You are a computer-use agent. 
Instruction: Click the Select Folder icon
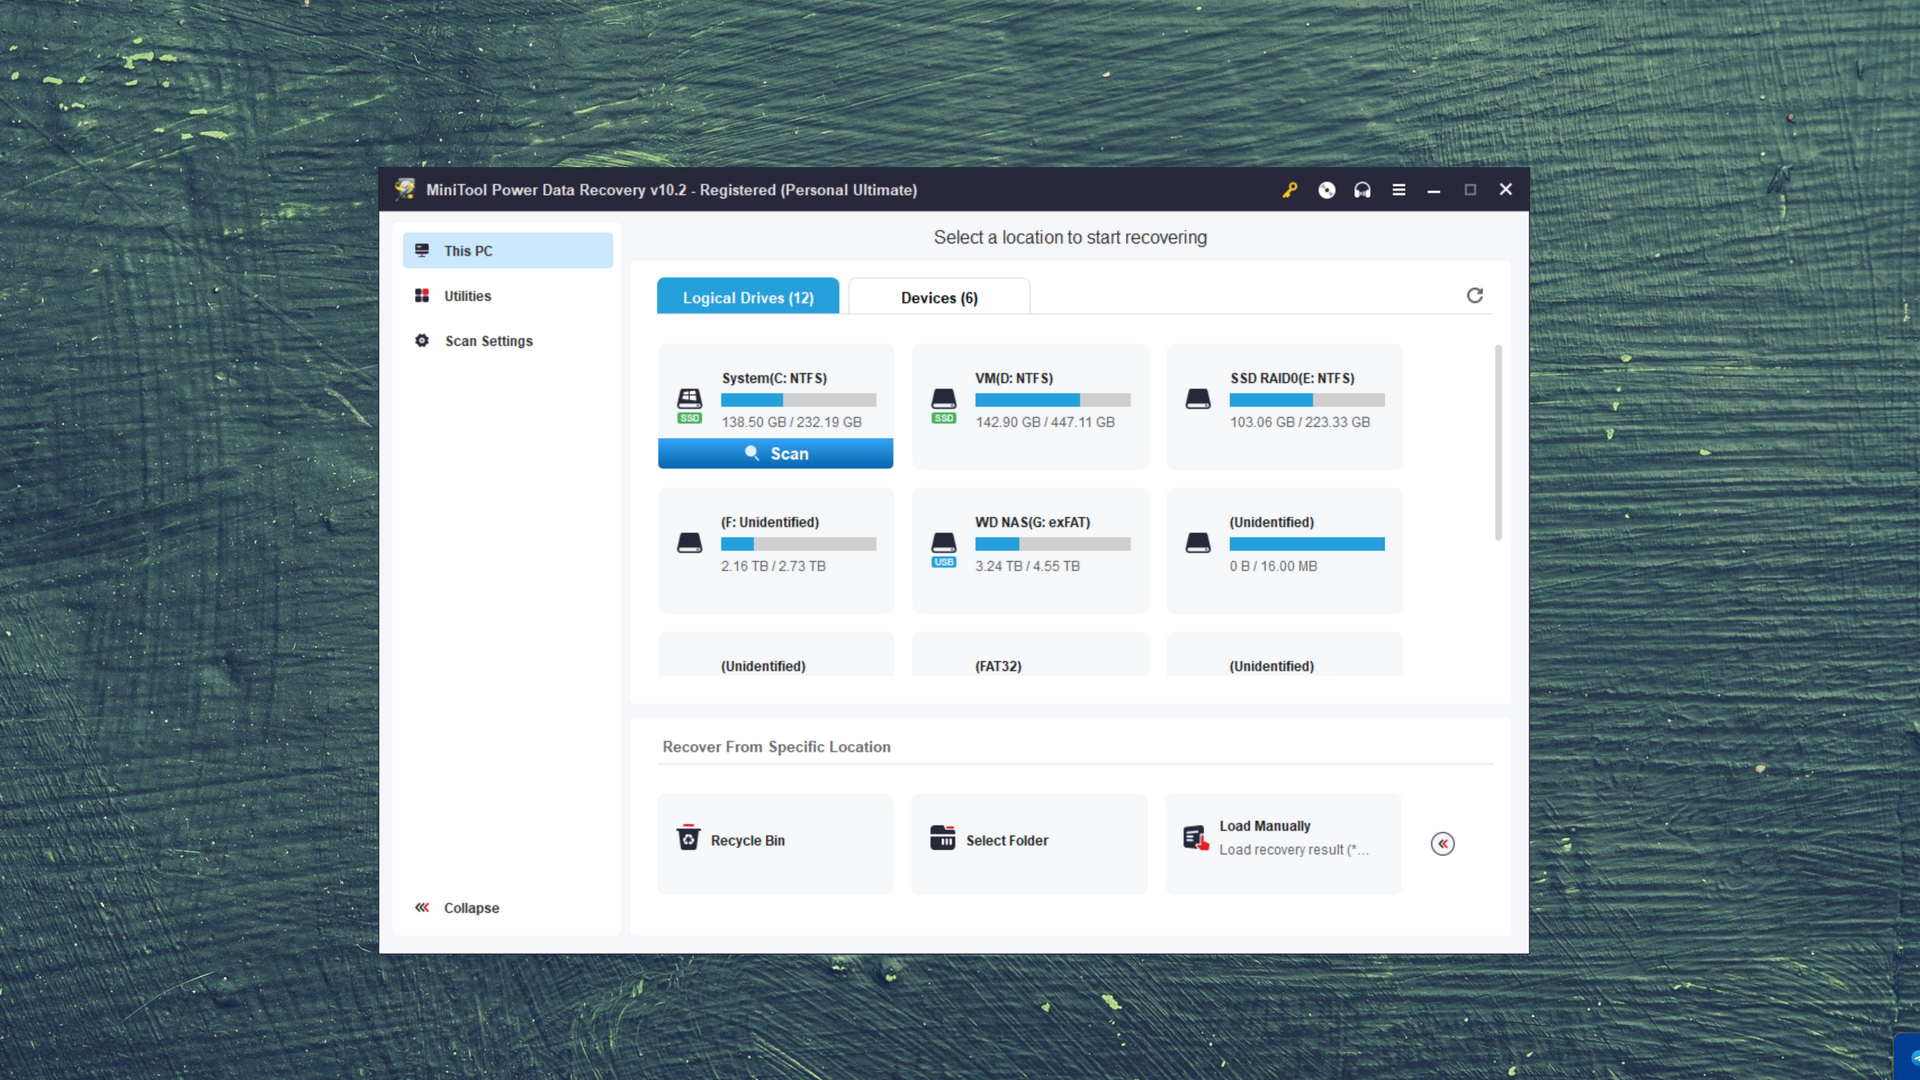[x=943, y=838]
